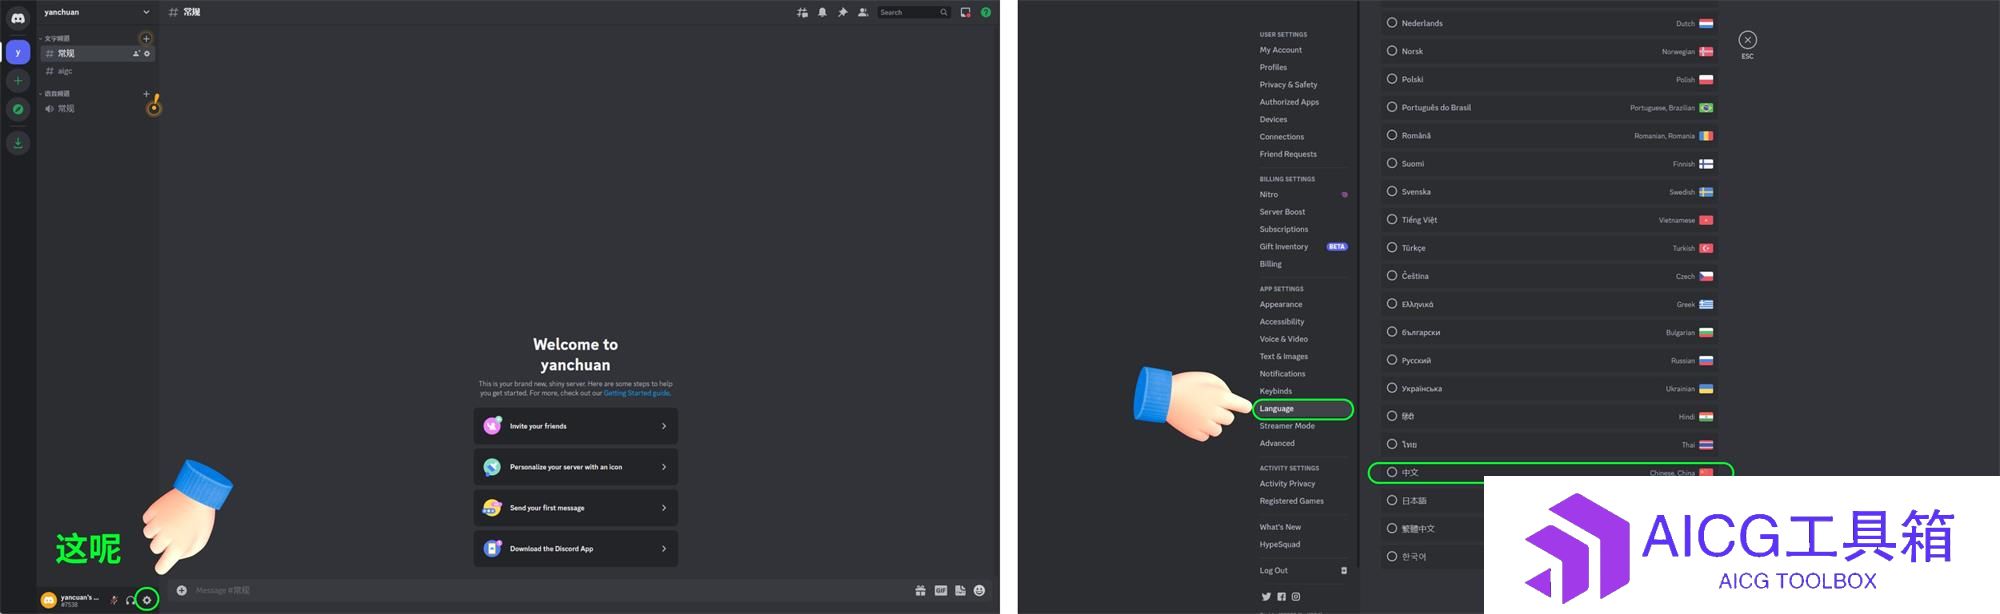Screen dimensions: 2000x614
Task: Open notification settings via the bell icon
Action: point(822,12)
